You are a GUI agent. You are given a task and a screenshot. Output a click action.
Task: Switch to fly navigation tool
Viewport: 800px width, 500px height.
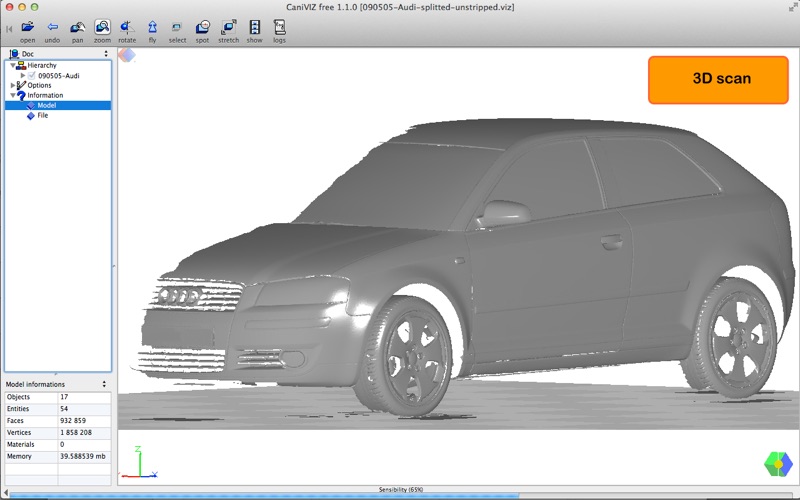[x=152, y=32]
